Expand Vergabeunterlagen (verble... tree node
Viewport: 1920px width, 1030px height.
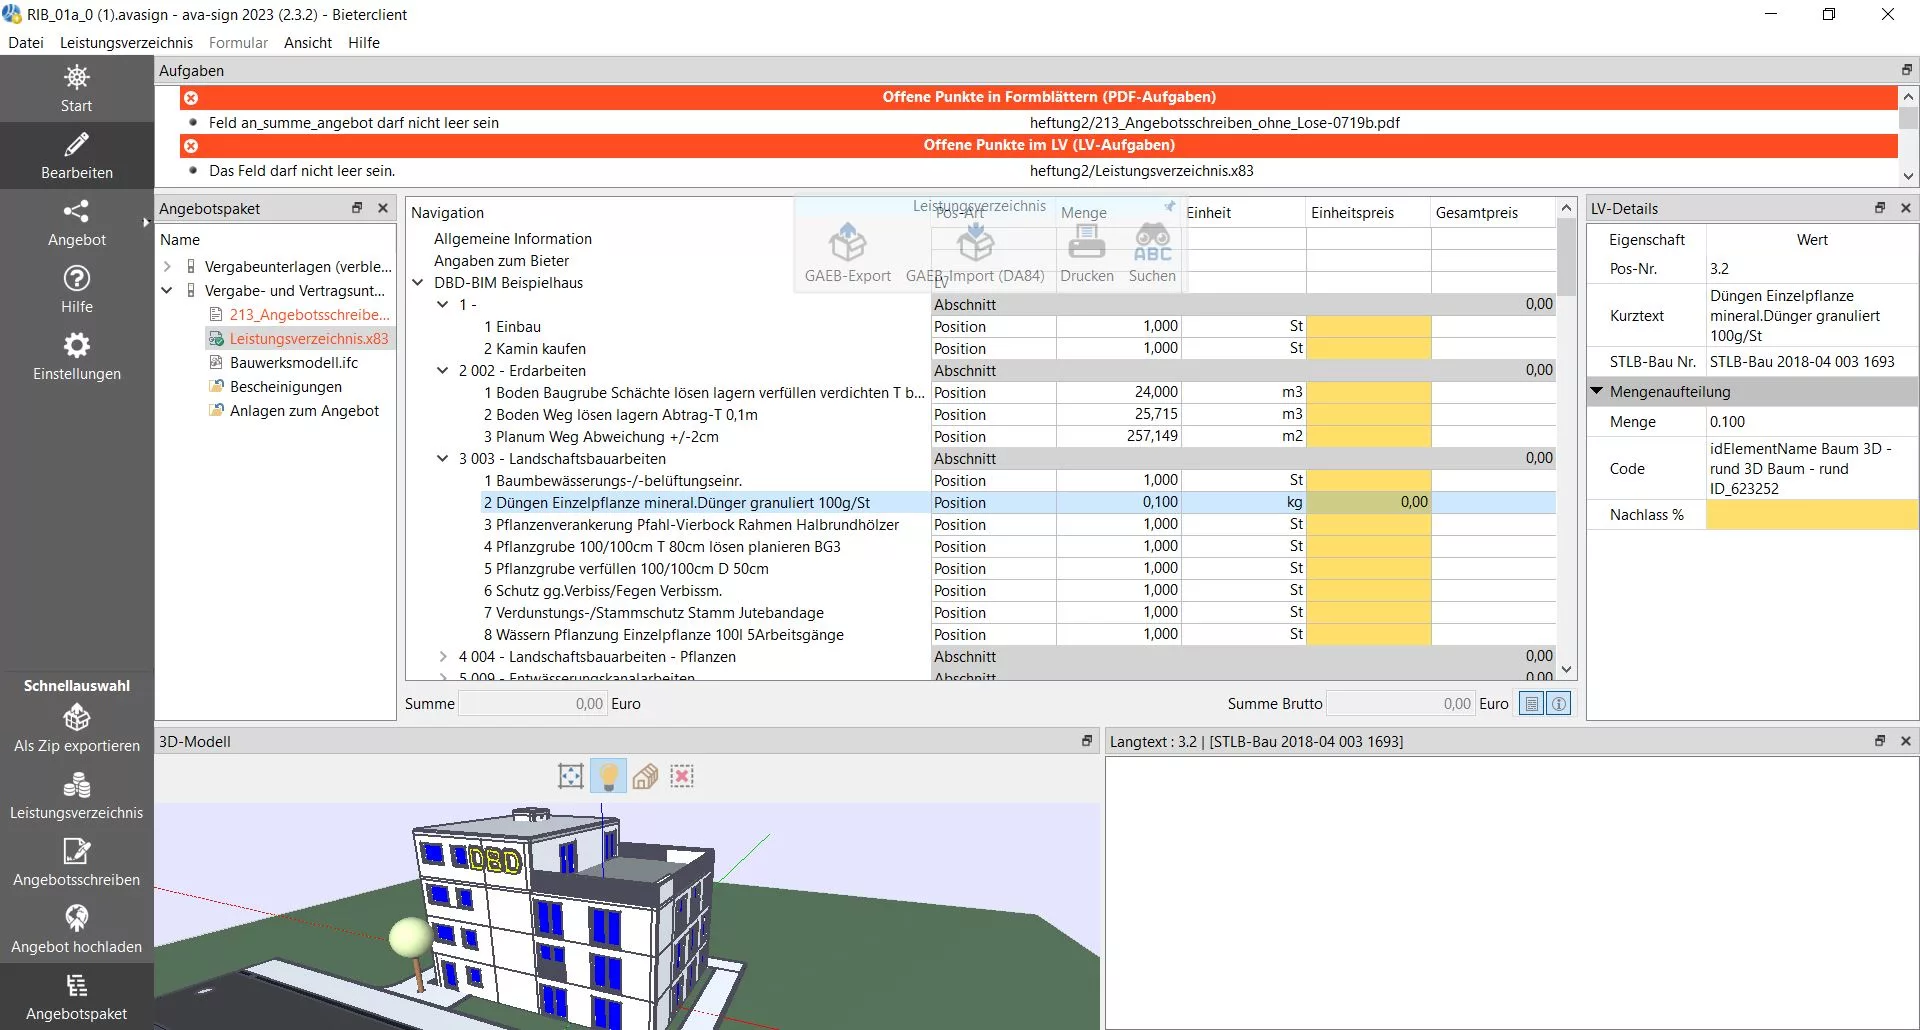pos(167,267)
